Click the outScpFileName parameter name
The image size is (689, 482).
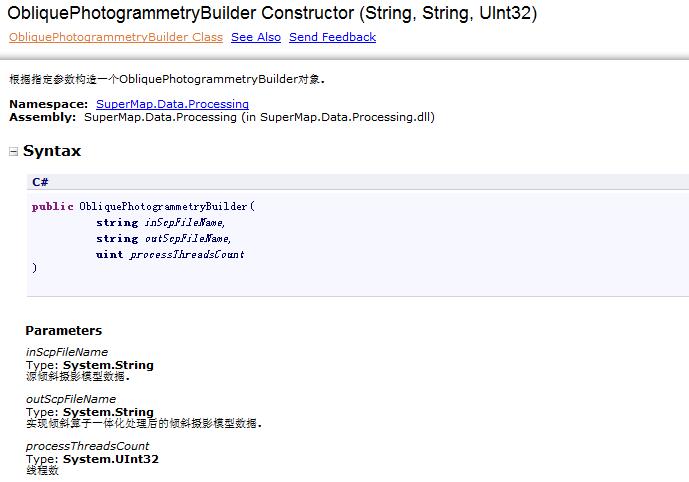coord(71,399)
